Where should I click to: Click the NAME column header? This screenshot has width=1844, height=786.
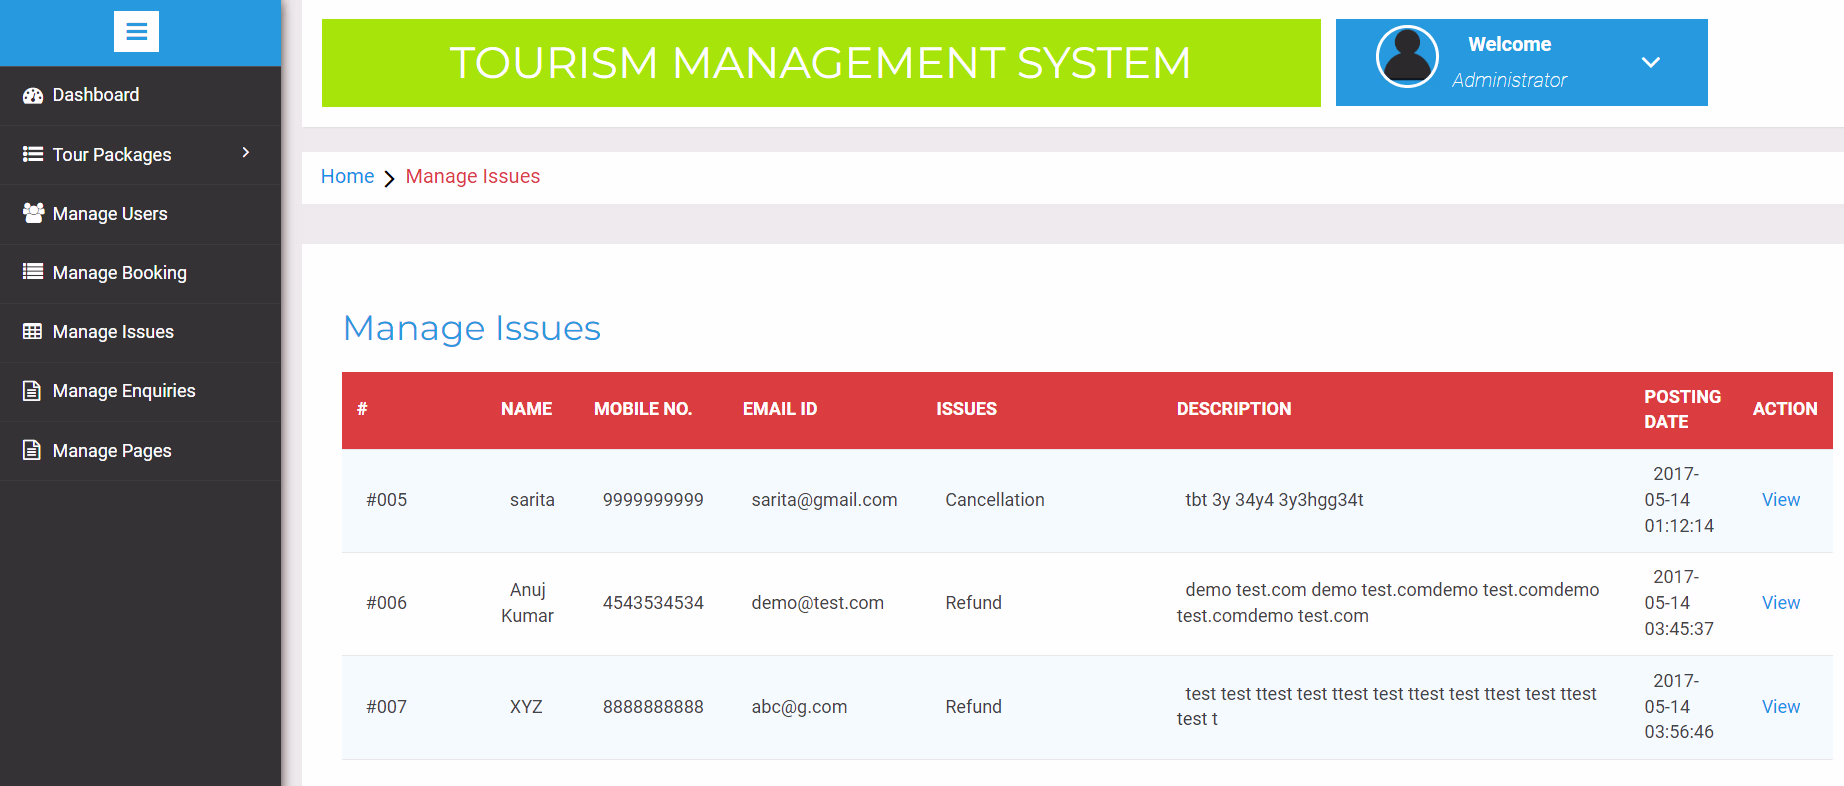point(526,409)
